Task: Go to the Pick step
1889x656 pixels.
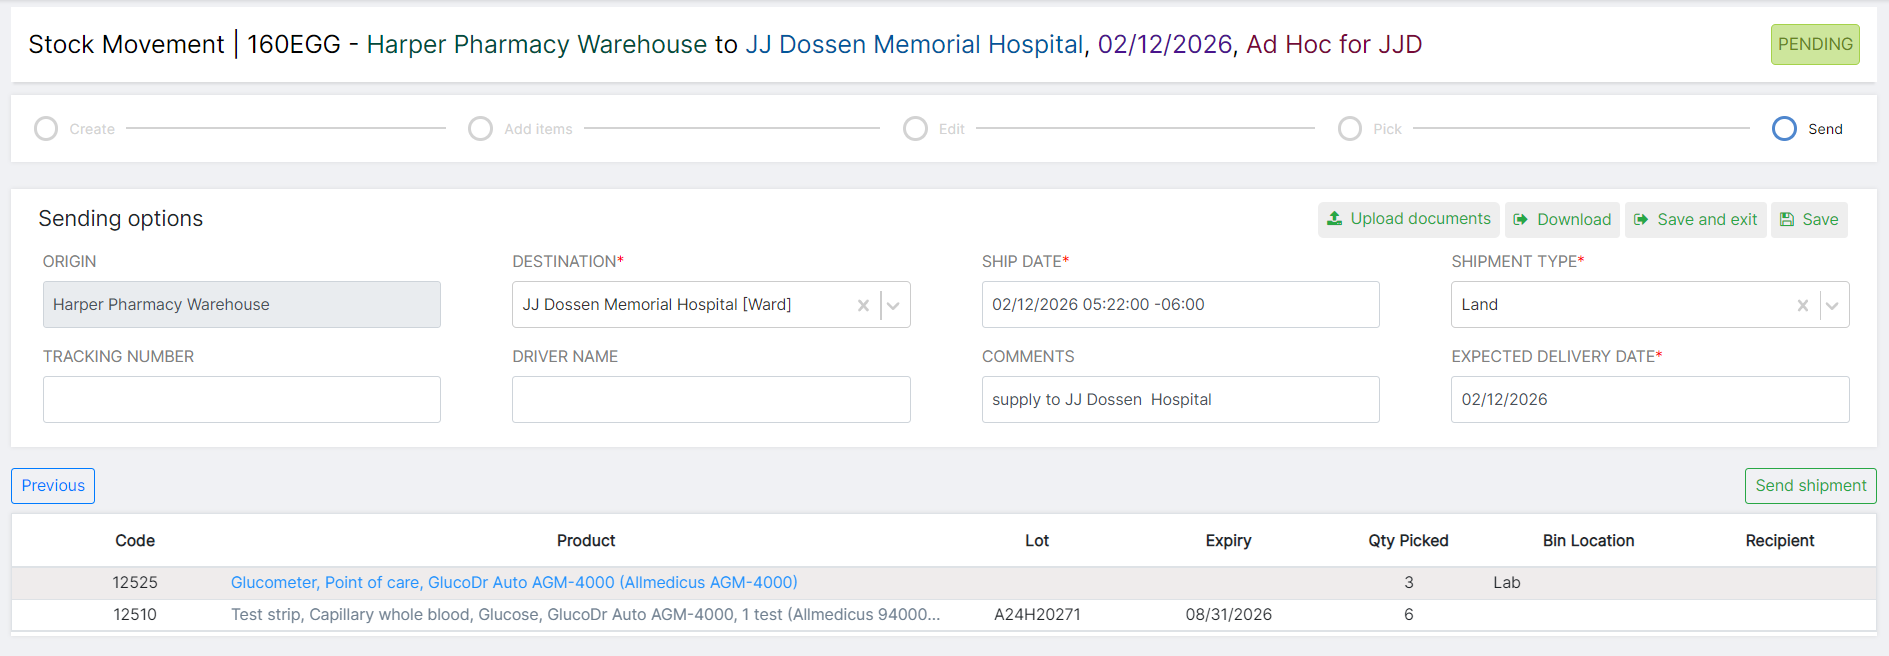Action: coord(1350,129)
